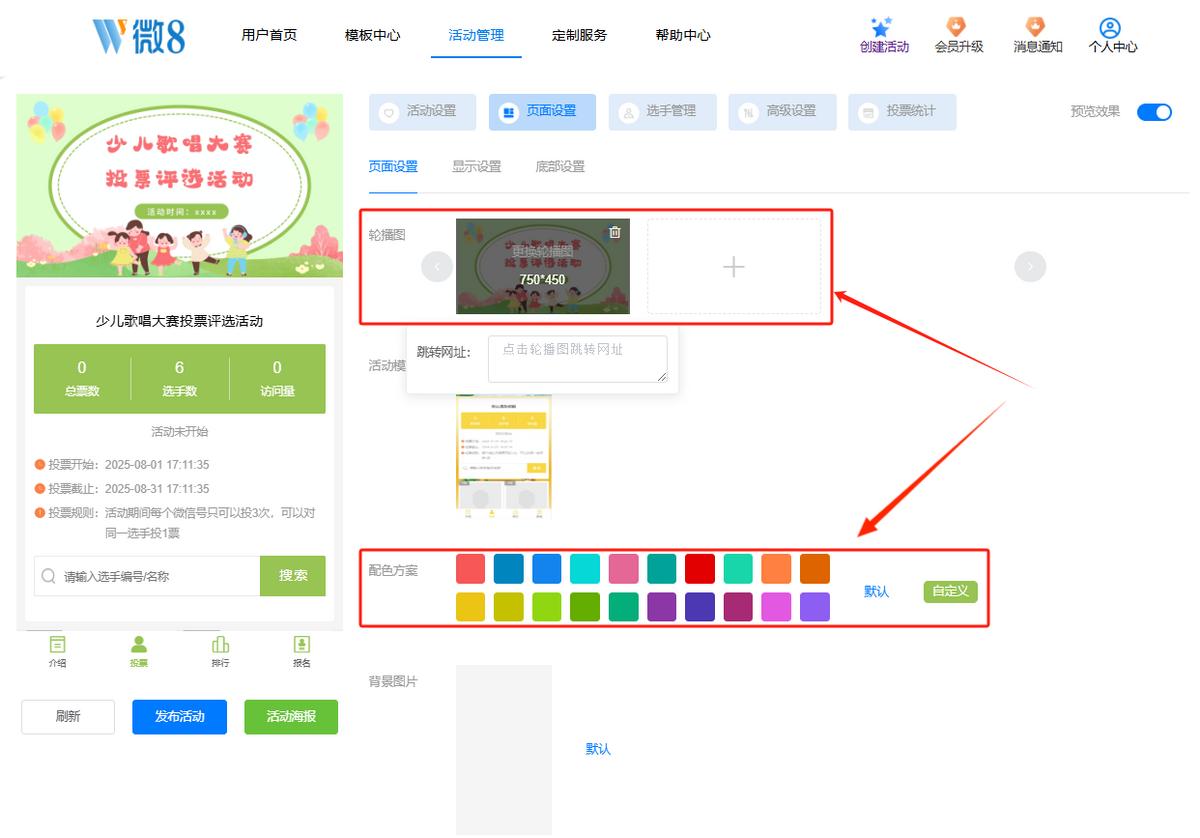Screen dimensions: 1200x838
Task: Open the 底部设置 sub-tab
Action: (x=560, y=167)
